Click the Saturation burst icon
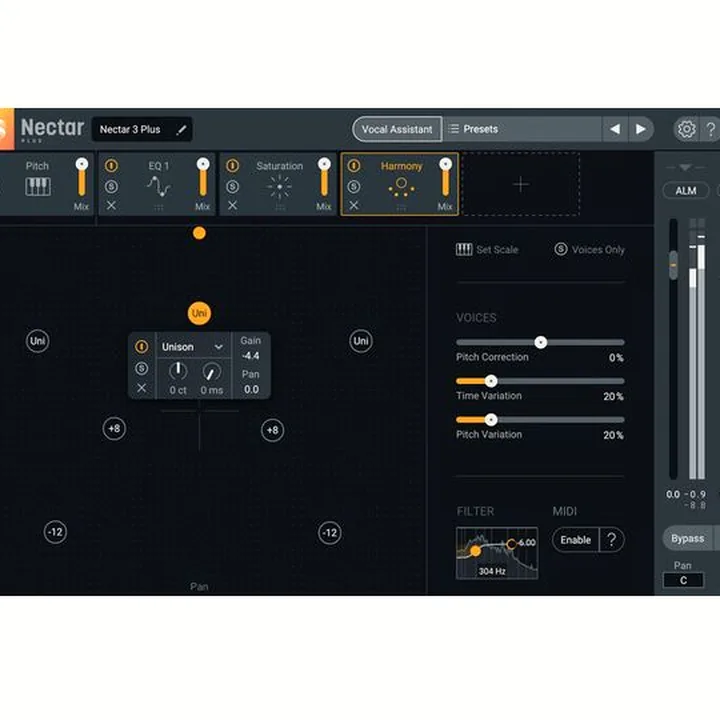720x720 pixels. pos(279,187)
